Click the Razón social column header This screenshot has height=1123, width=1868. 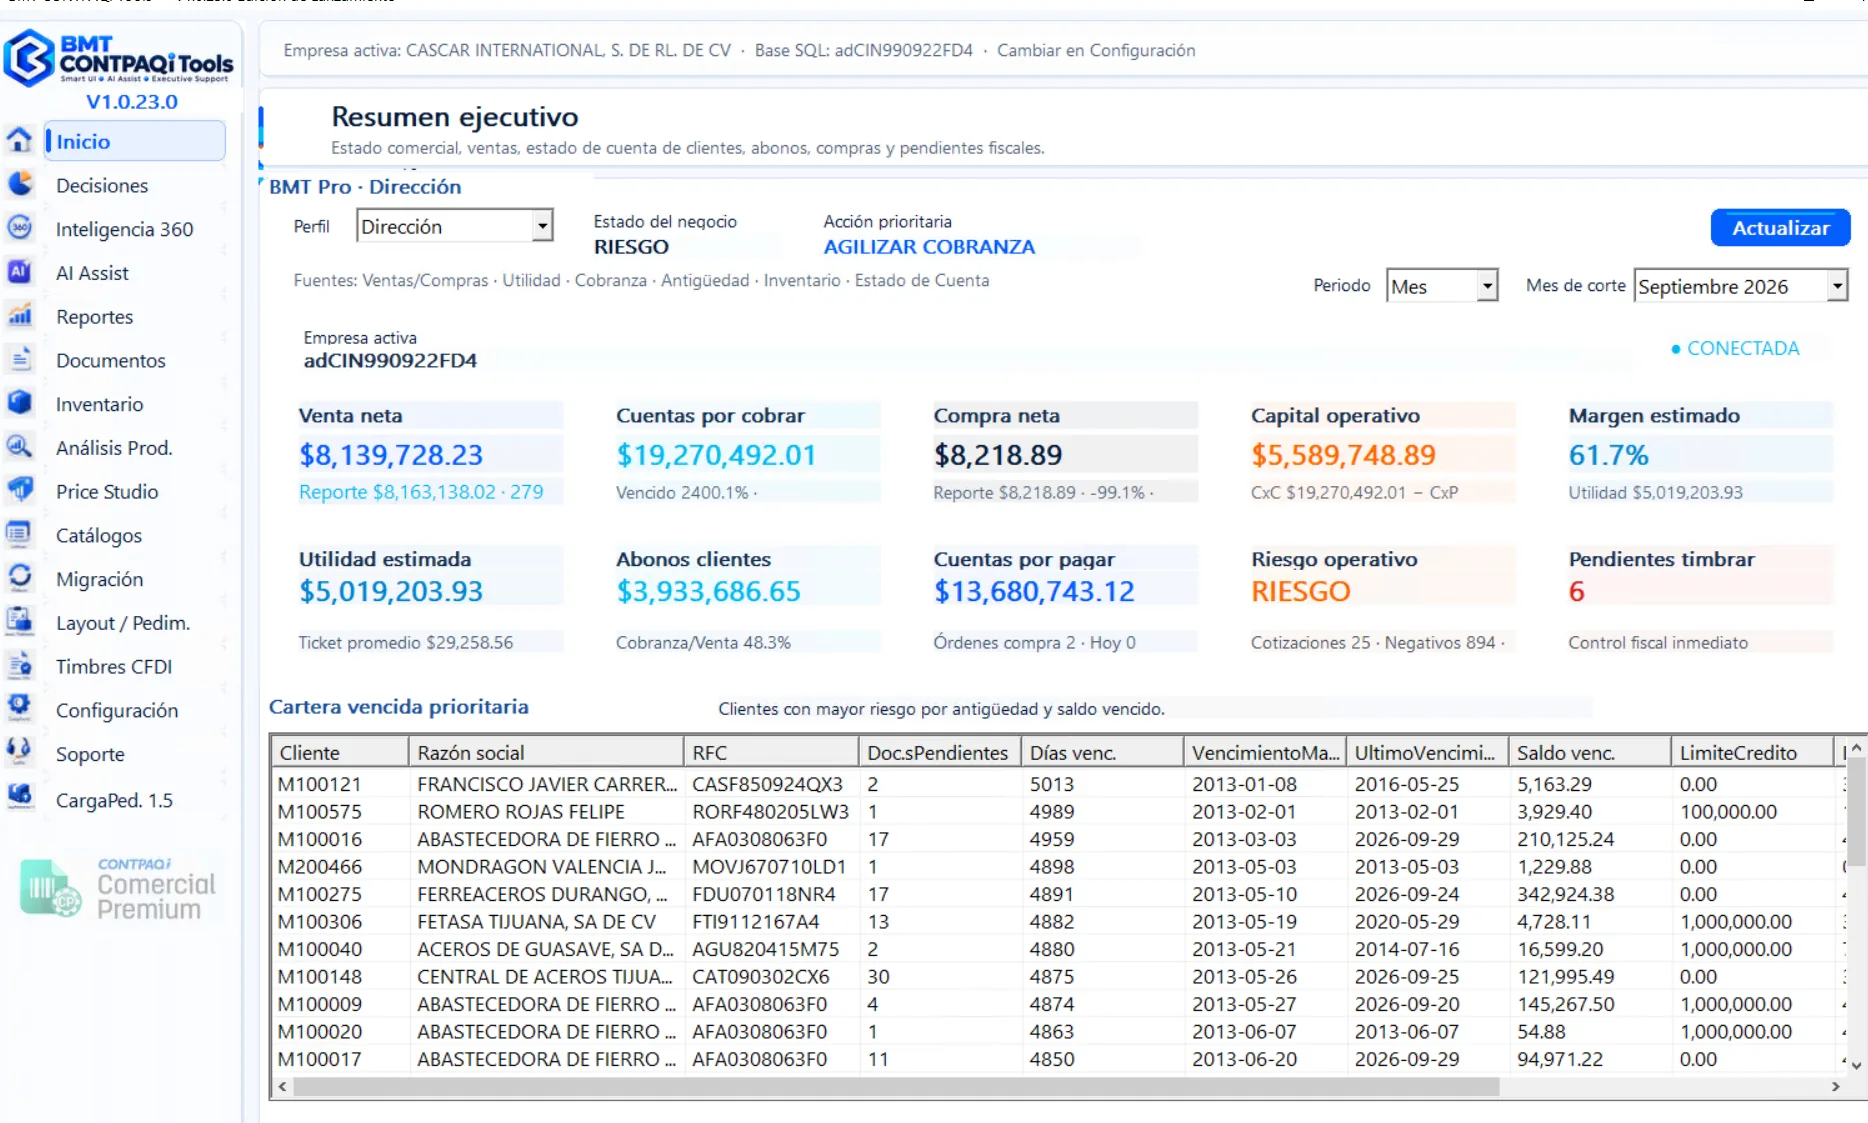coord(546,752)
